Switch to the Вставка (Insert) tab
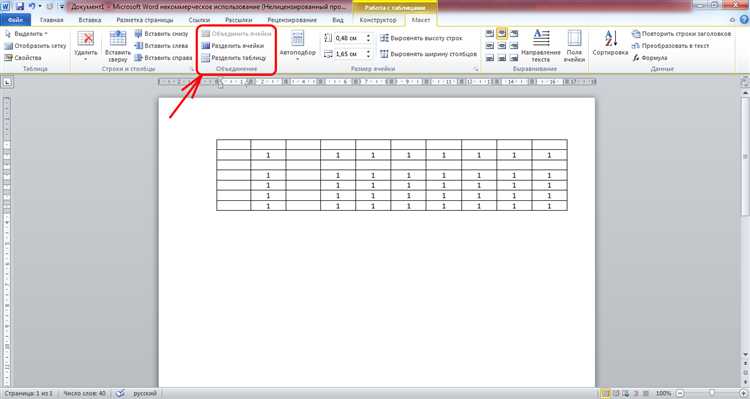 point(90,20)
